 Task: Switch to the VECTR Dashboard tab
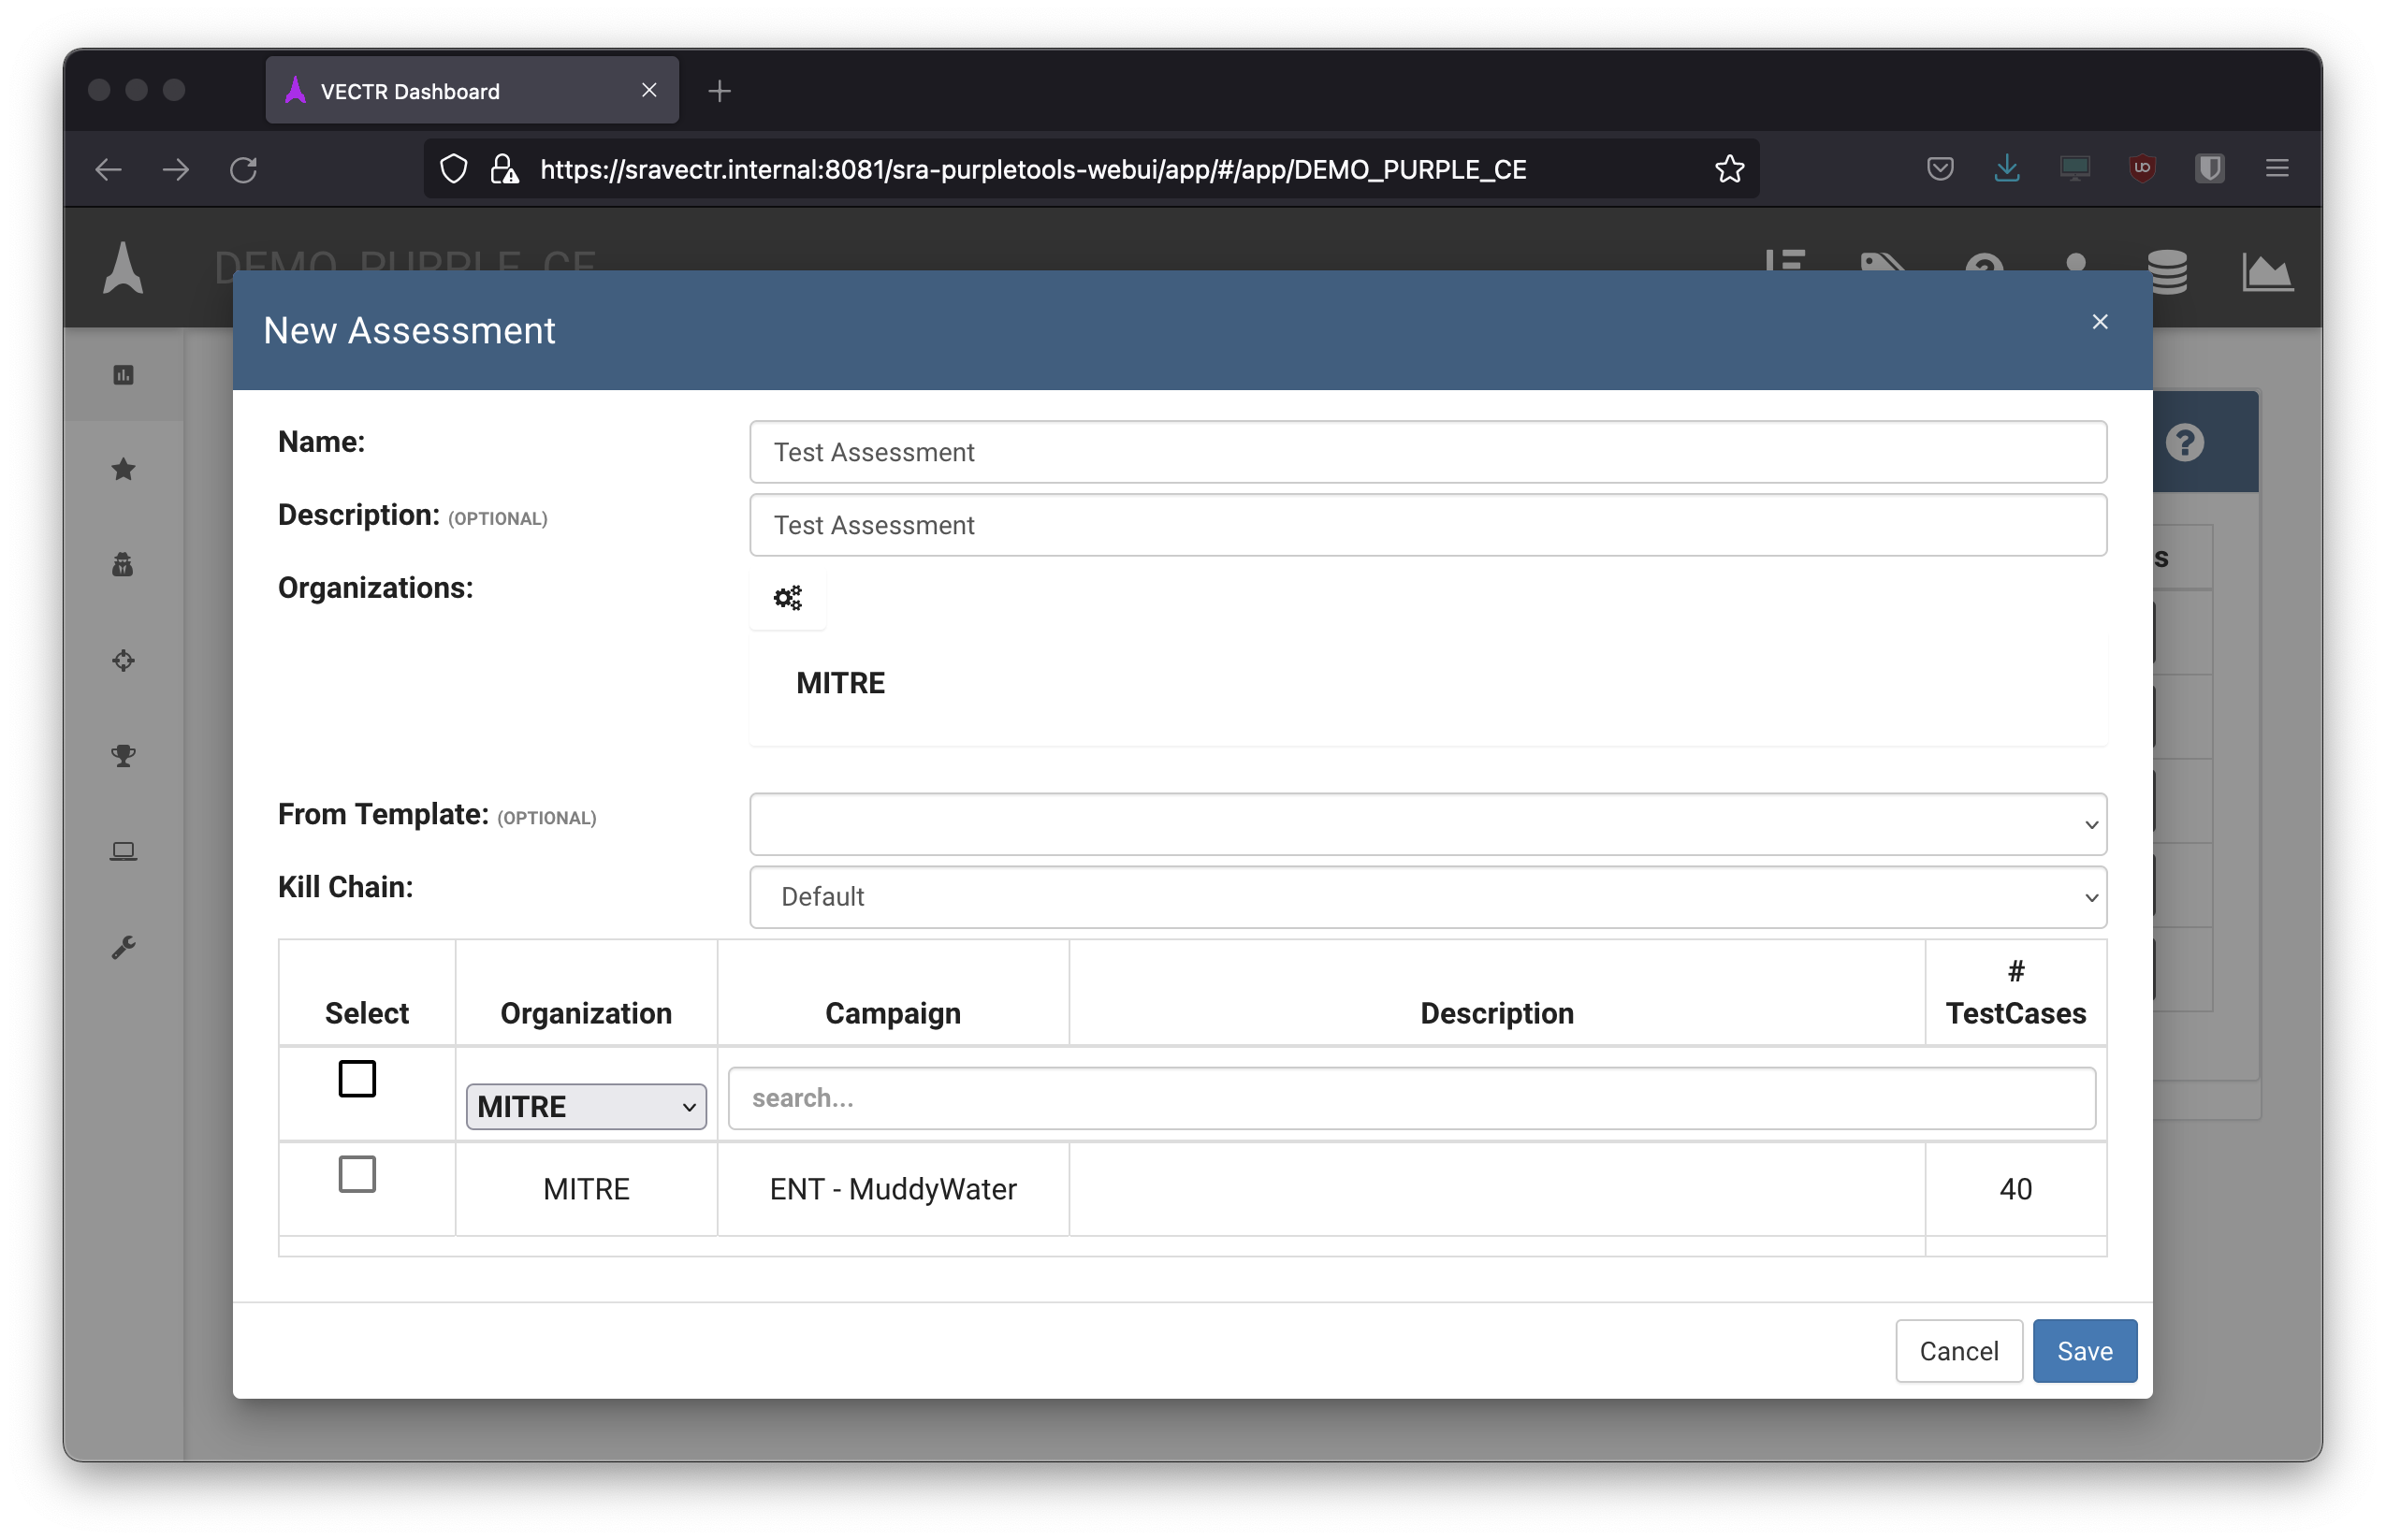(x=472, y=91)
